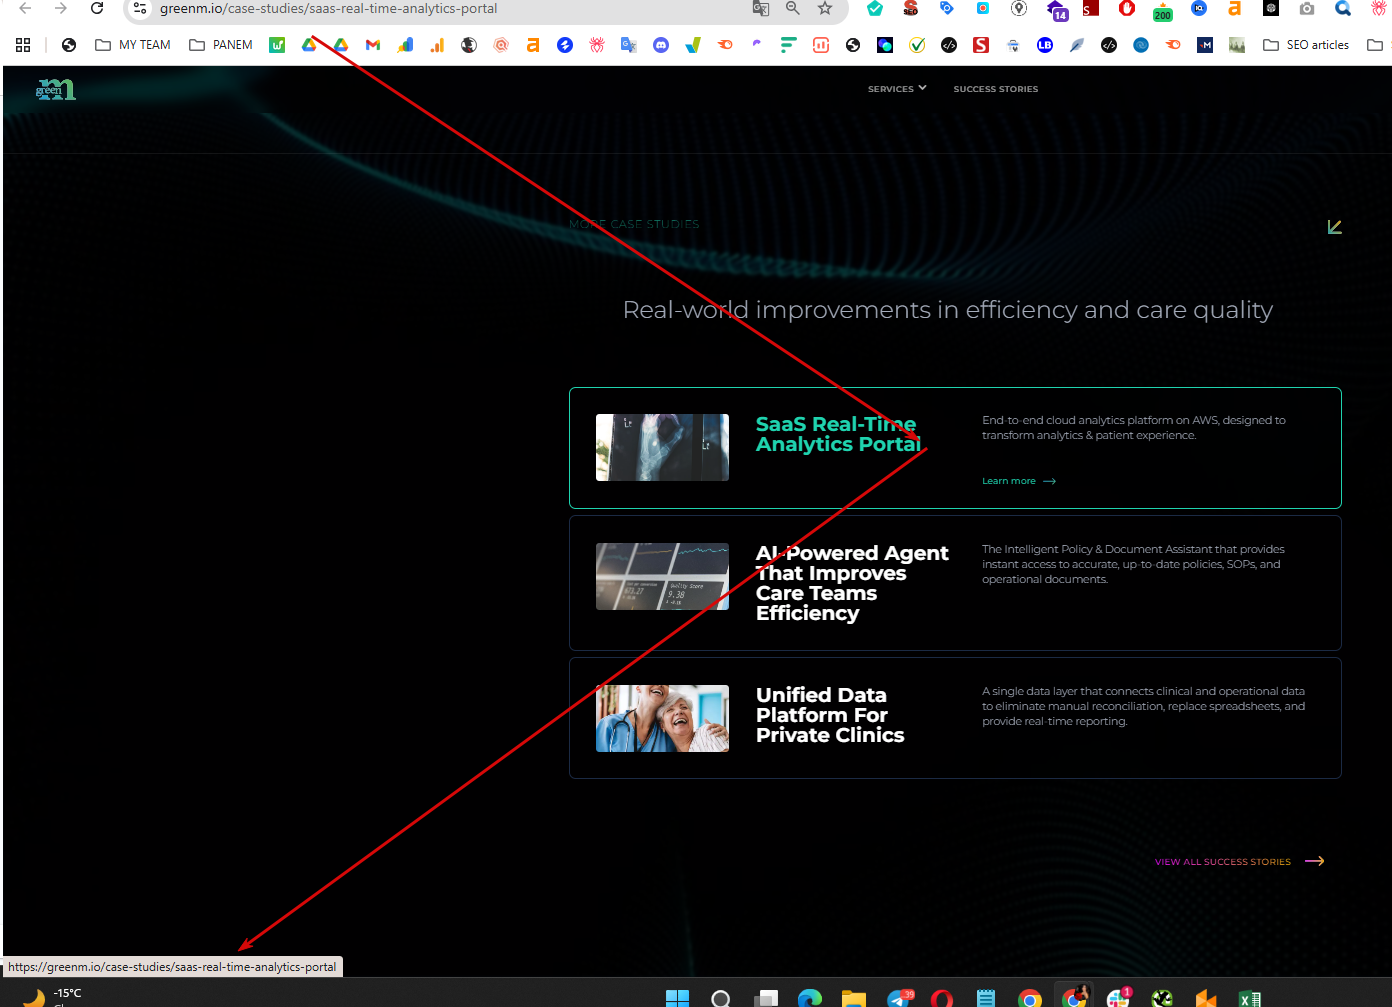The height and width of the screenshot is (1007, 1392).
Task: Expand the SERVICES menu chevron
Action: point(922,88)
